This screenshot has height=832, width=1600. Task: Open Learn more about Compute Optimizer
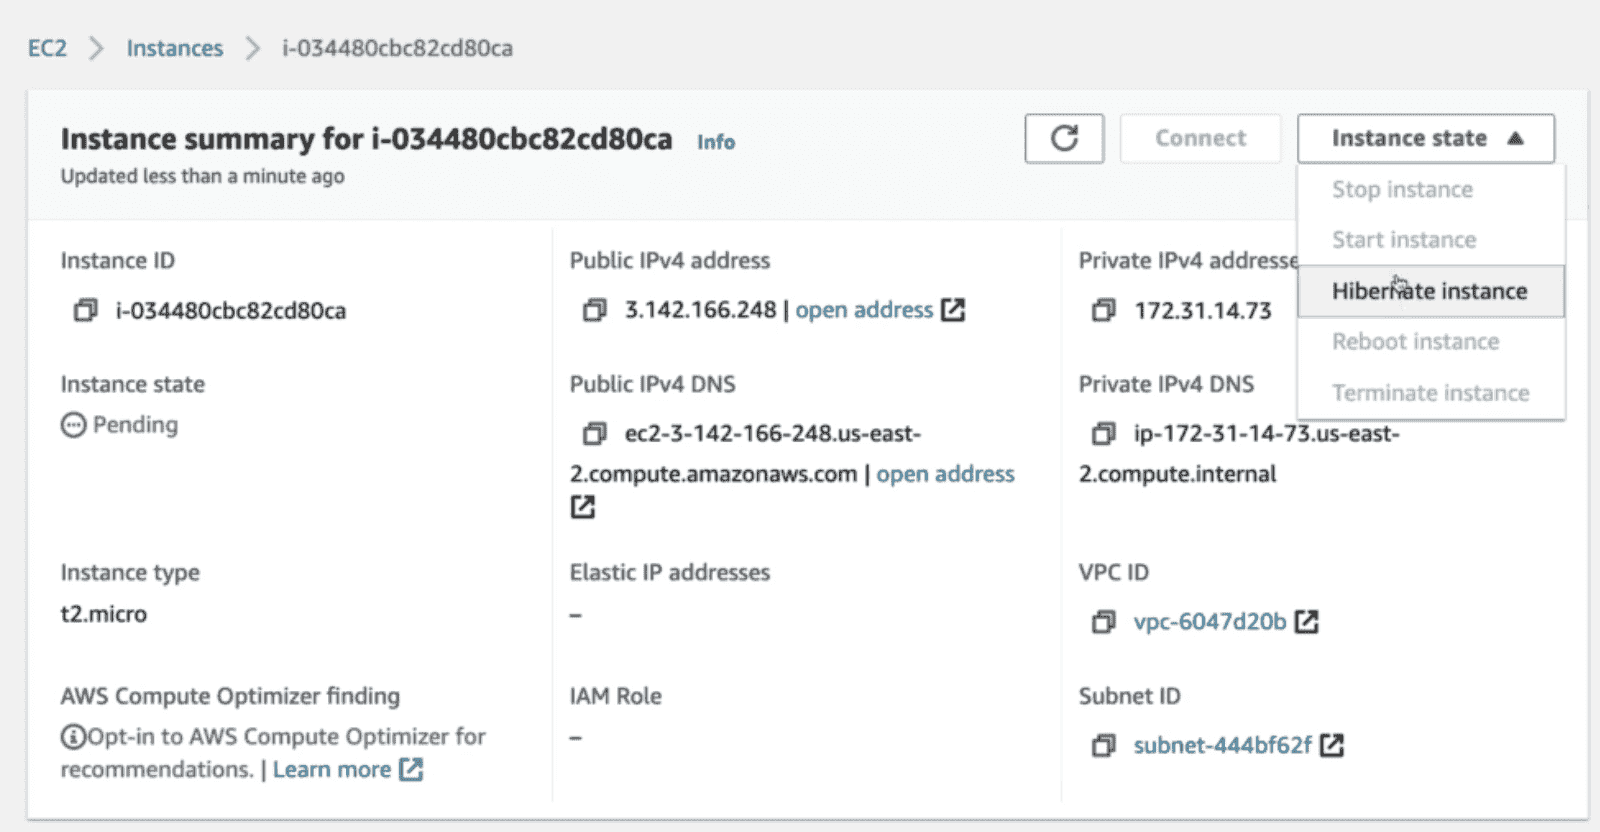tap(332, 769)
